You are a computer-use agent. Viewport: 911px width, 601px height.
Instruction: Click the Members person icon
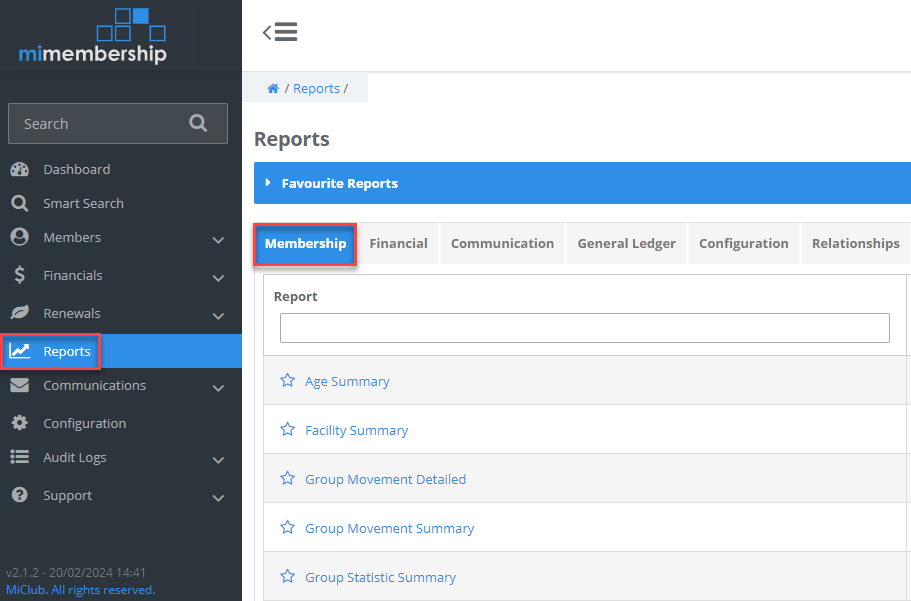19,237
